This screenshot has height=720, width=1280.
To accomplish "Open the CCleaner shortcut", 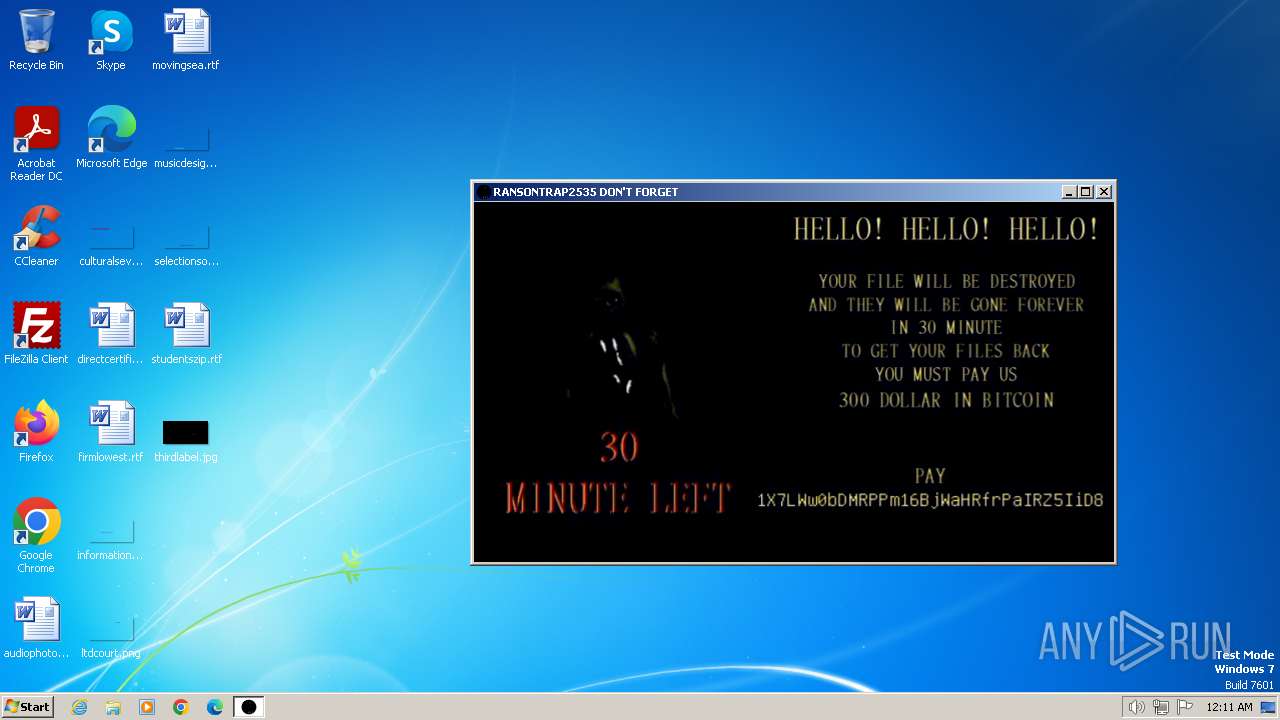I will click(x=36, y=236).
